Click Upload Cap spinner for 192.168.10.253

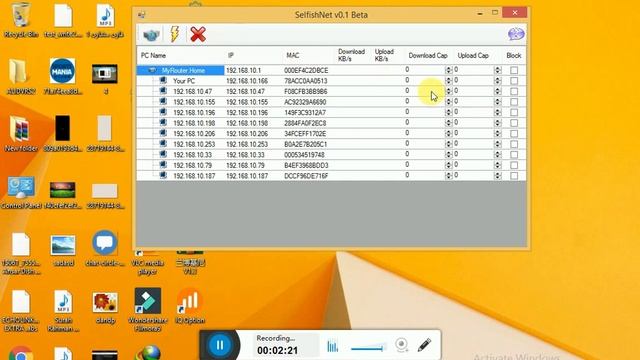498,144
